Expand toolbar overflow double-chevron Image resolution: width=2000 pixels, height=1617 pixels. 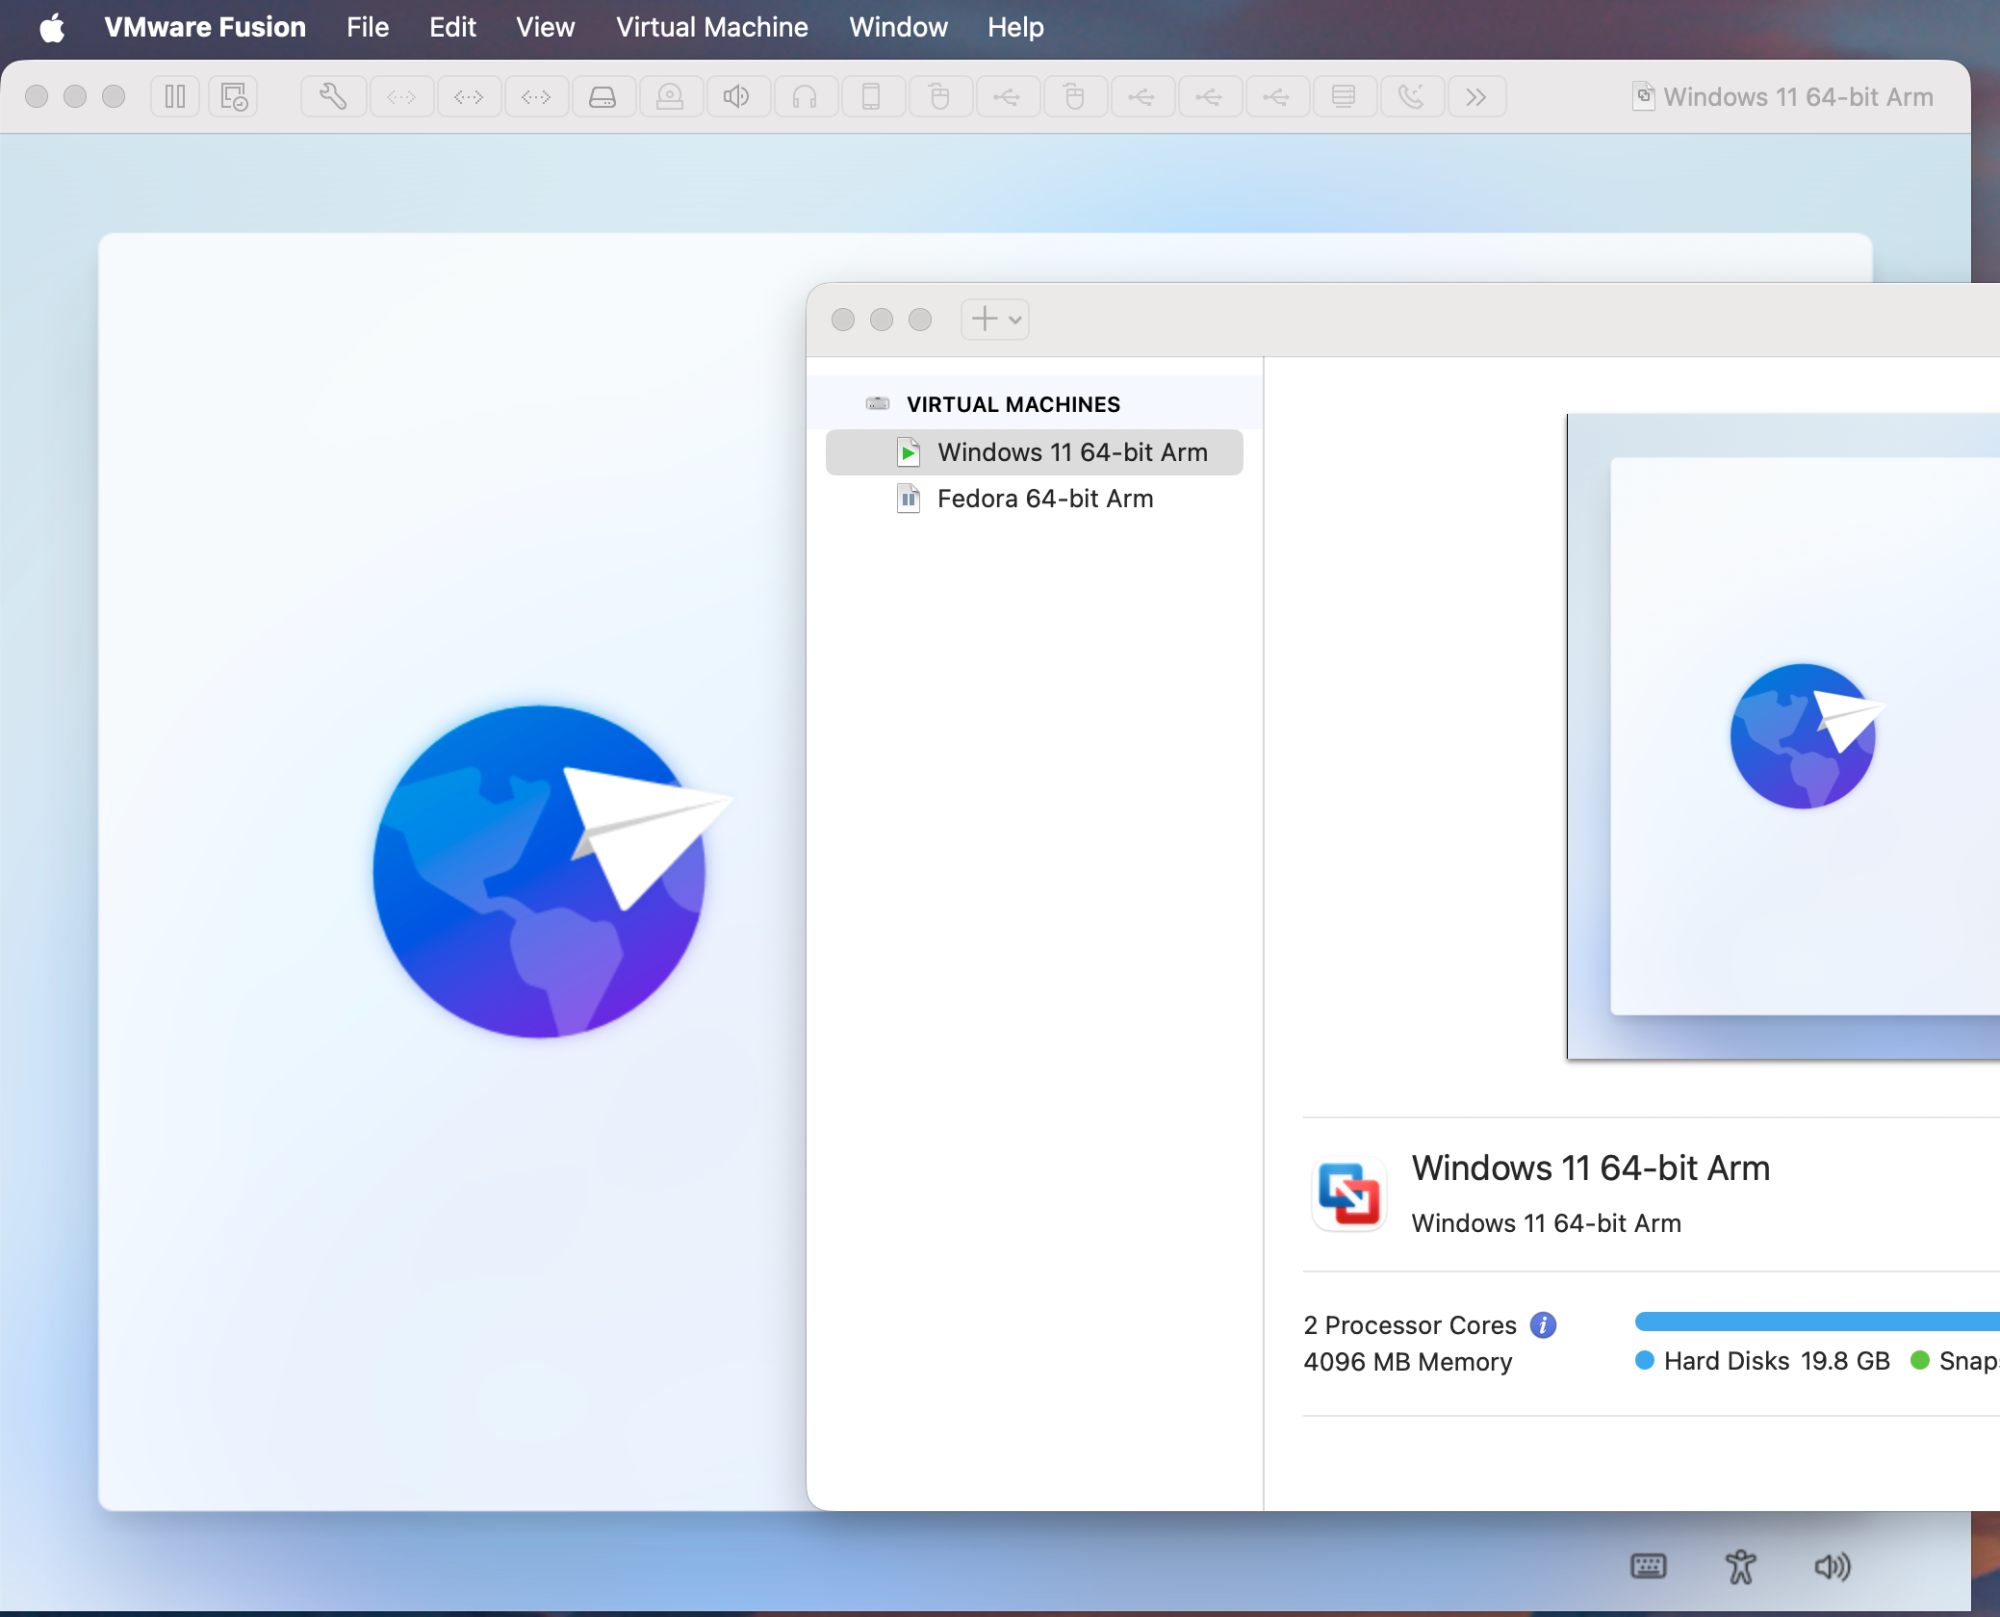click(x=1476, y=97)
